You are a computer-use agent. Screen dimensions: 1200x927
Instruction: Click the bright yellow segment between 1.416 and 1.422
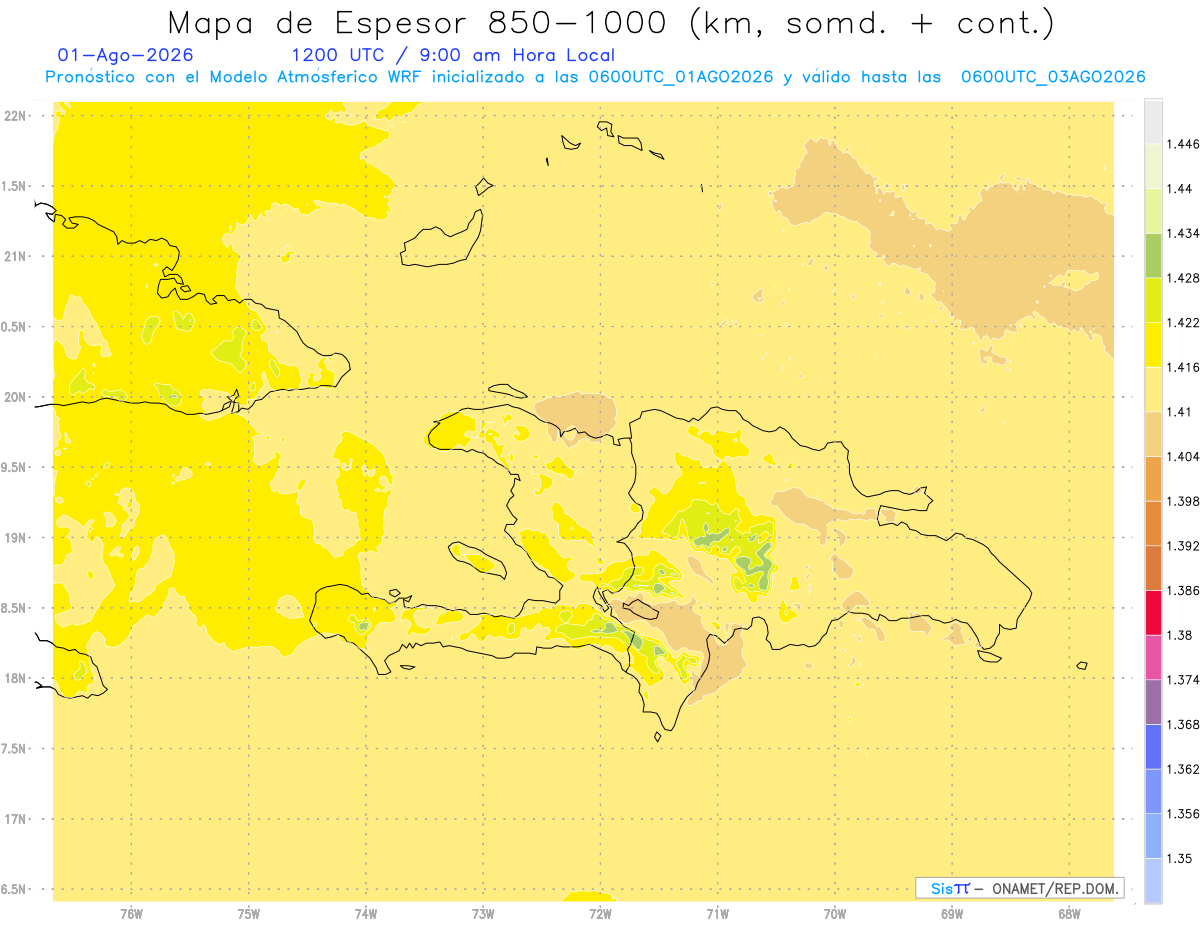1154,345
